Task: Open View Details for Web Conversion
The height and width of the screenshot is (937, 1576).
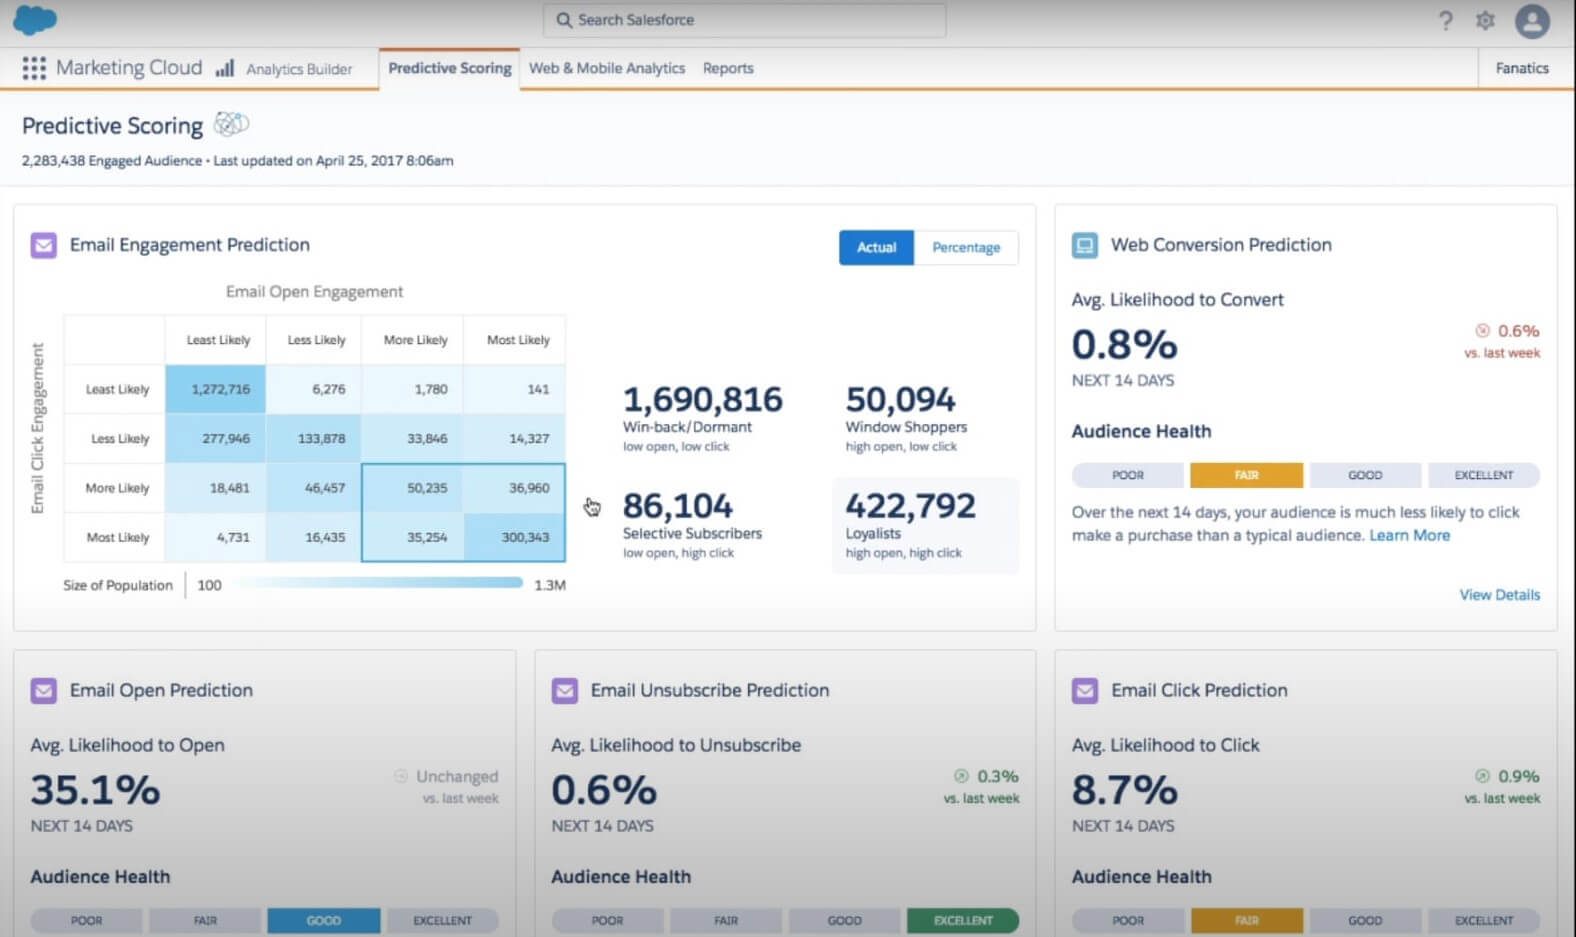Action: pos(1499,595)
